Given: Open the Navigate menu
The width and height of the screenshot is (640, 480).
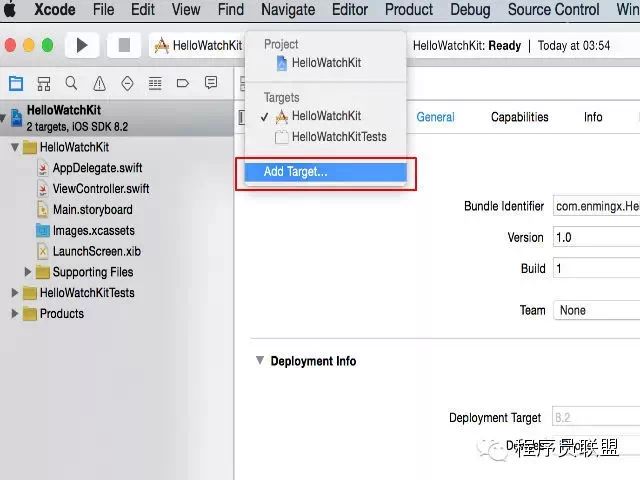Looking at the screenshot, I should click(288, 9).
